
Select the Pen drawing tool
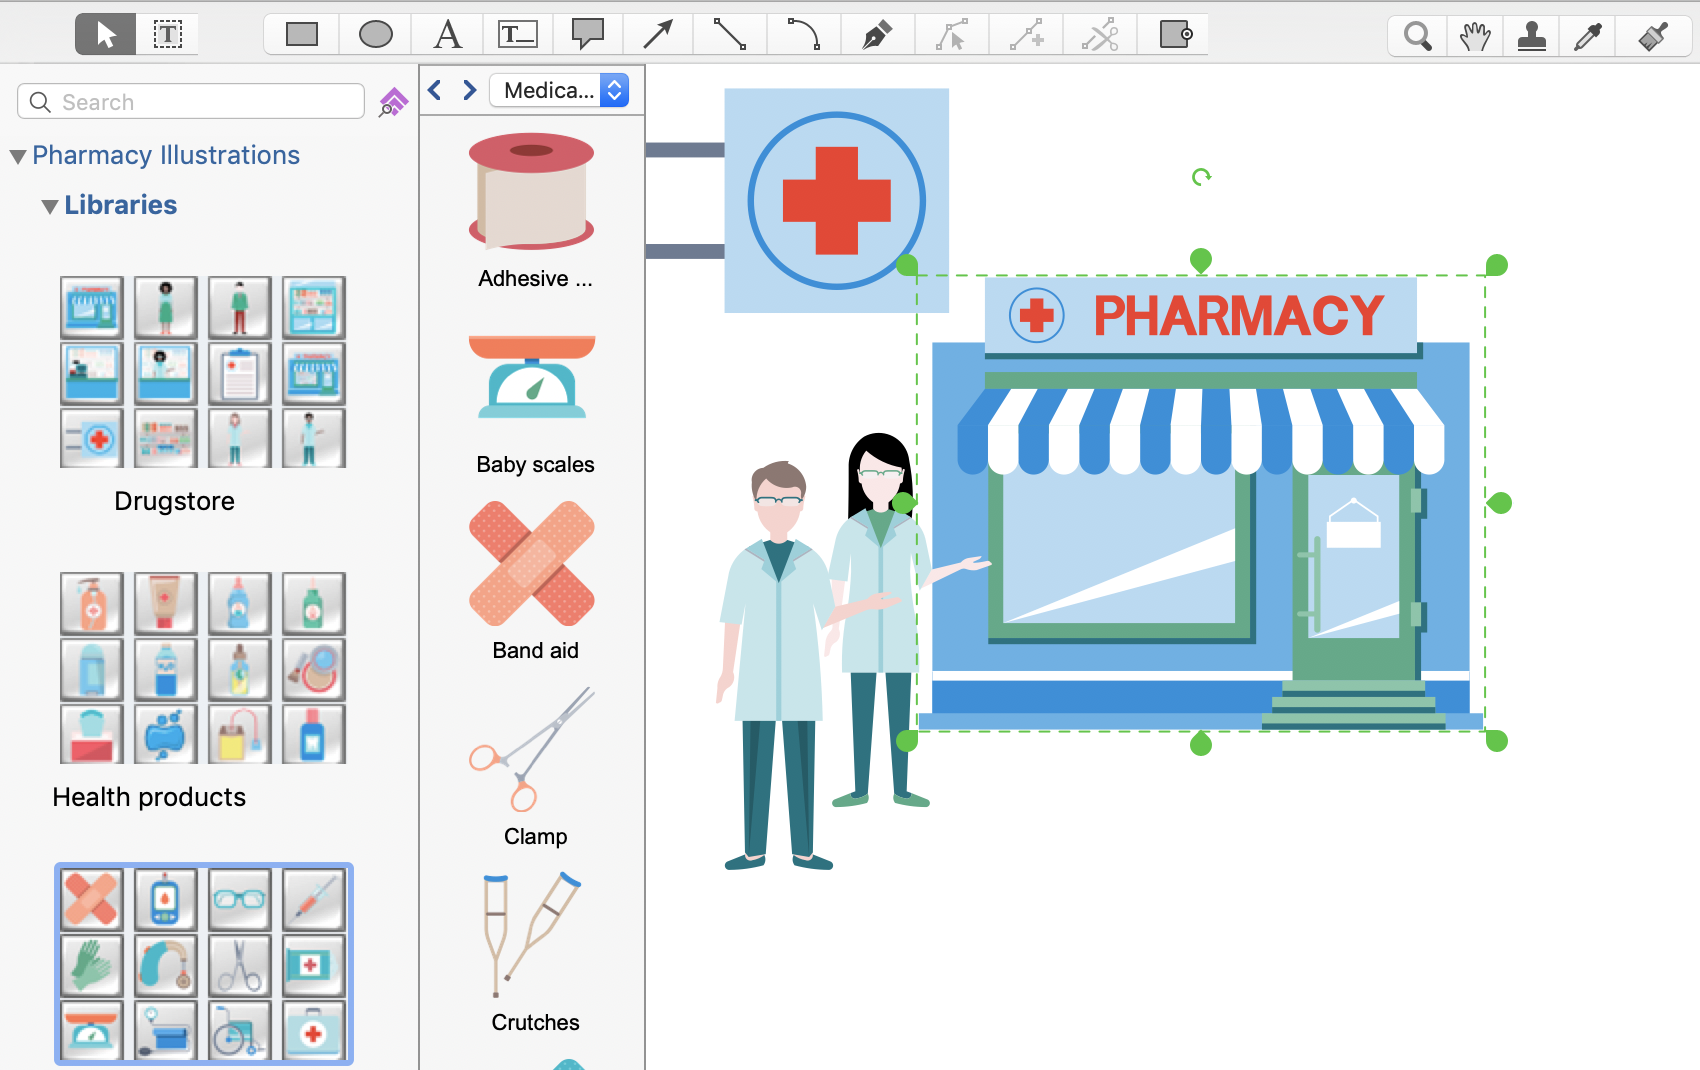coord(877,35)
